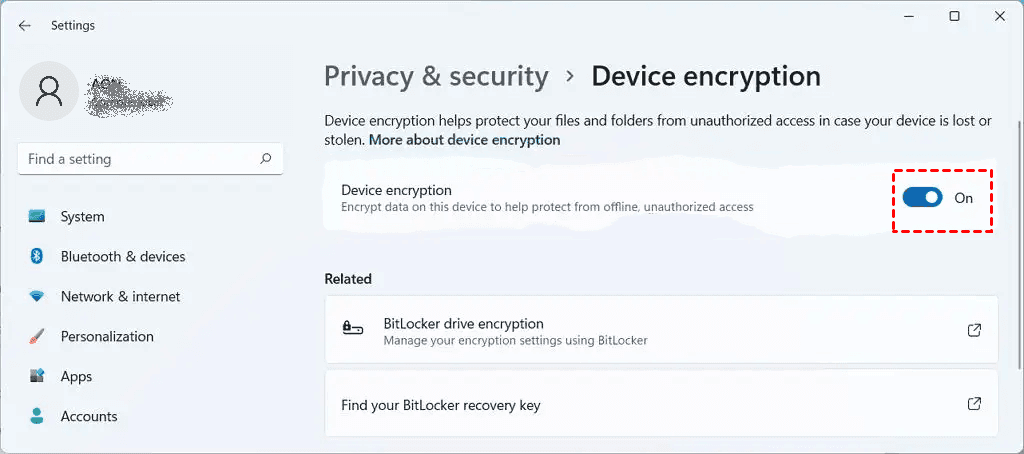The height and width of the screenshot is (454, 1024).
Task: Click the Personalization paintbrush icon
Action: [37, 336]
